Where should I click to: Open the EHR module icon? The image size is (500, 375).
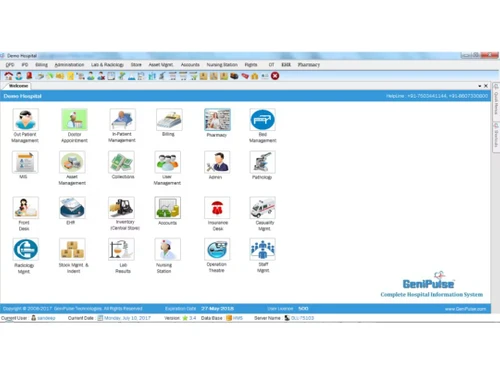tap(72, 208)
